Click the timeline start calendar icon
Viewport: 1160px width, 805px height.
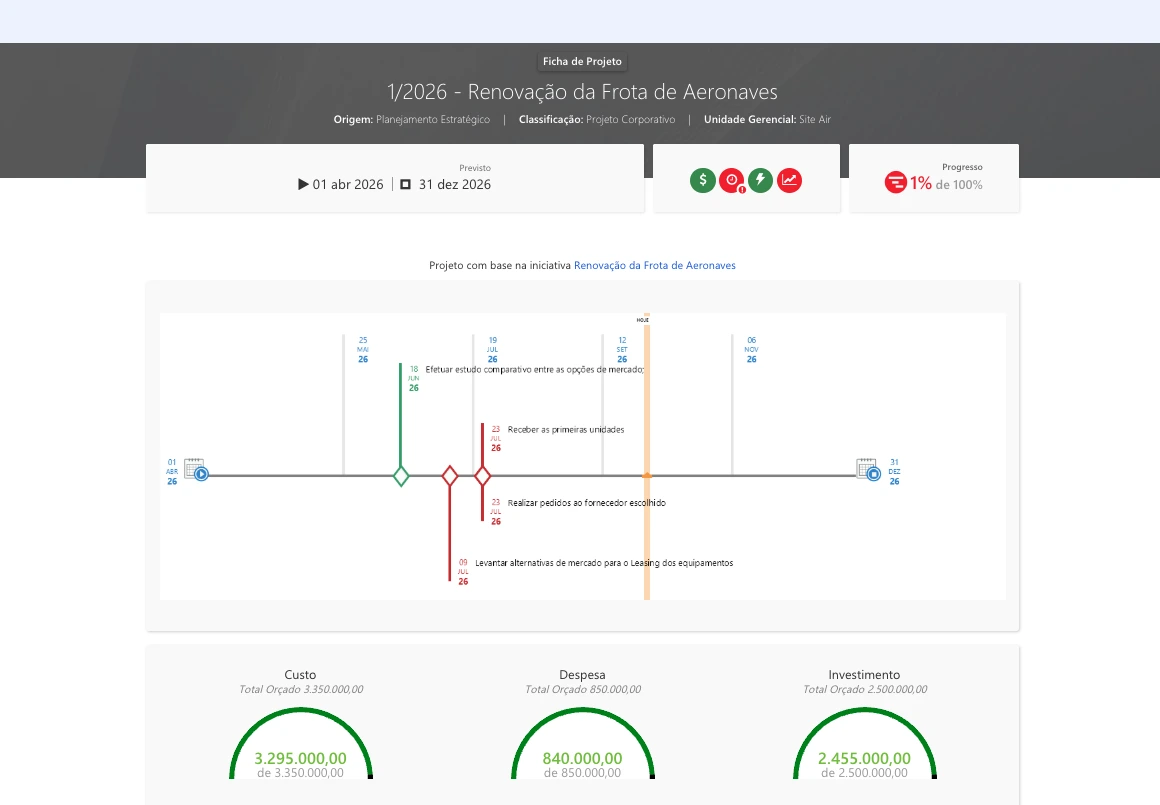point(196,470)
